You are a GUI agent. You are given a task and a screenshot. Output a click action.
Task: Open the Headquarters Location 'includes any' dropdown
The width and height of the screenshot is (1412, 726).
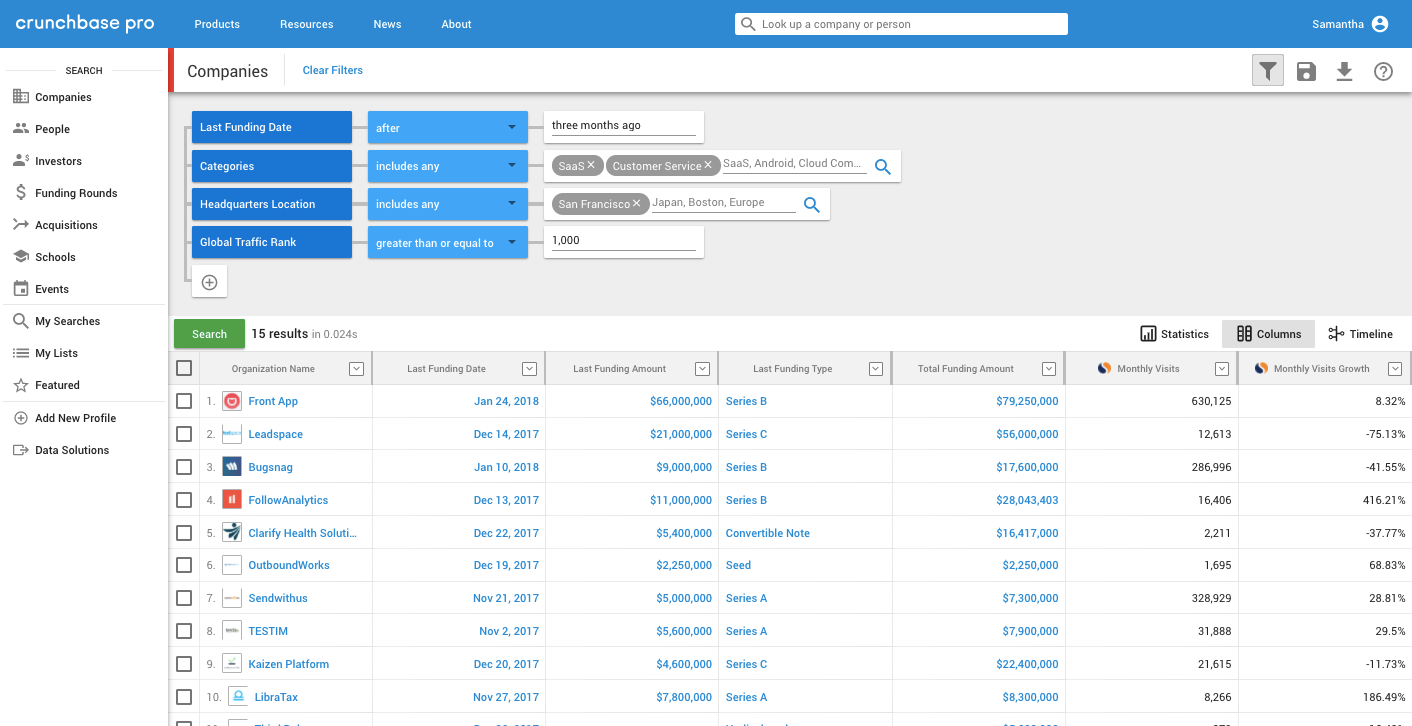point(448,204)
